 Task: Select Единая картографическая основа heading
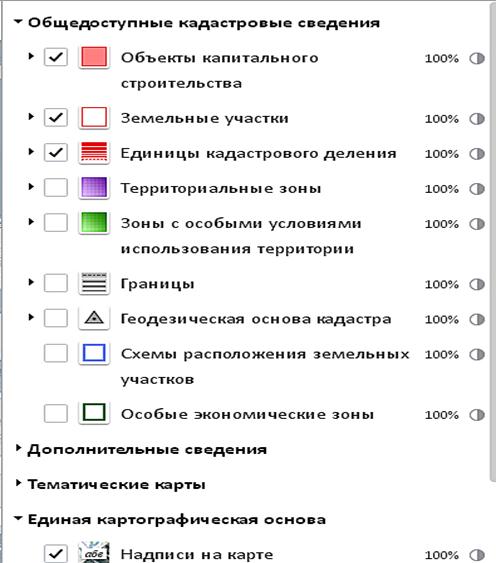(x=177, y=519)
